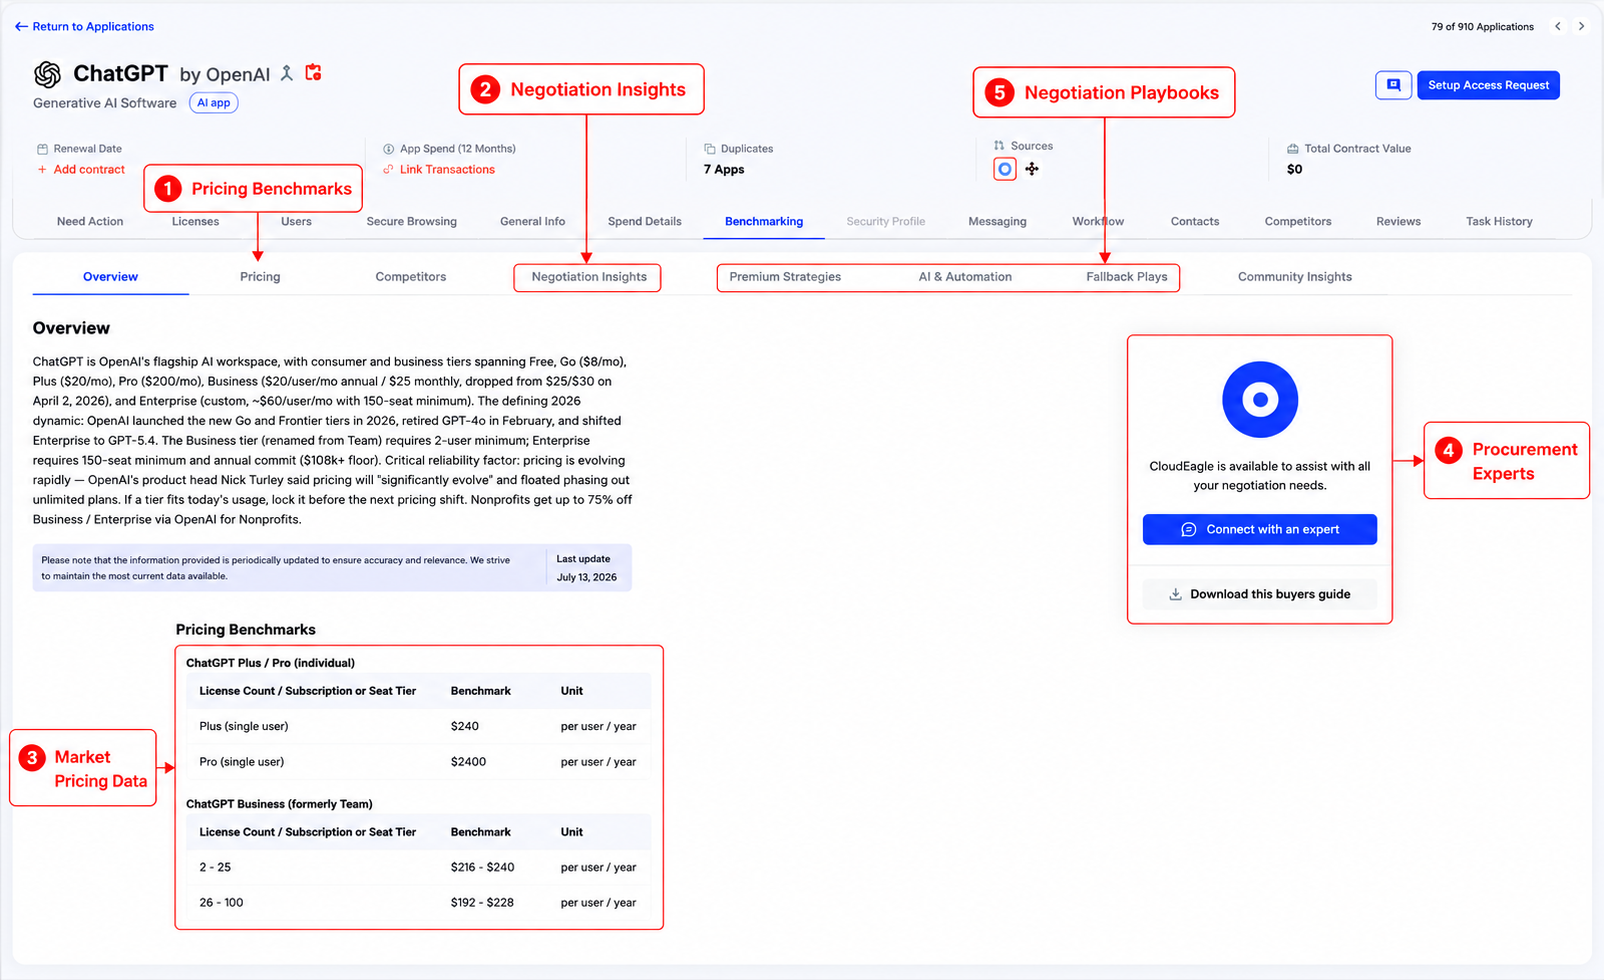
Task: Open the Fallback Plays sub-tab
Action: click(x=1127, y=277)
